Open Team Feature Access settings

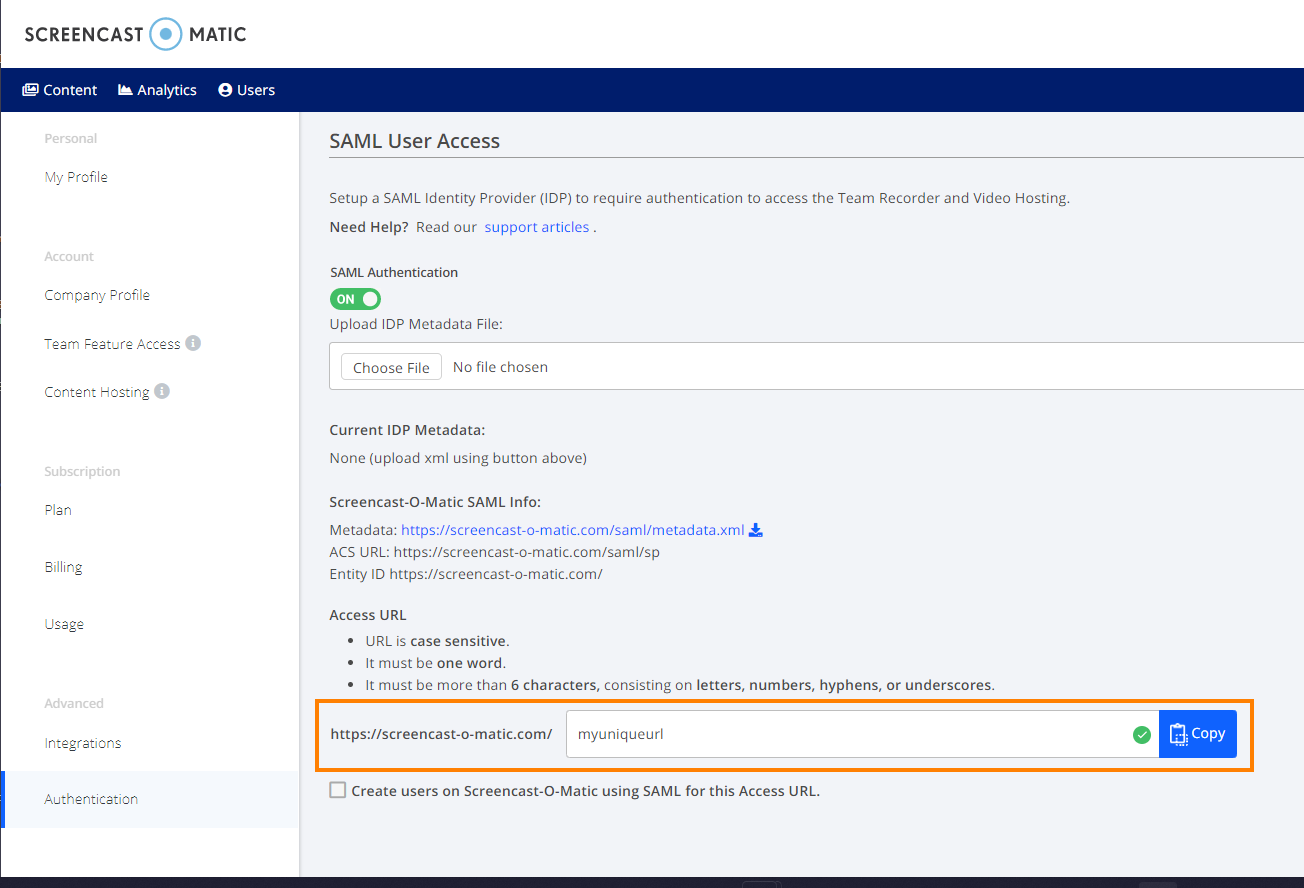112,343
